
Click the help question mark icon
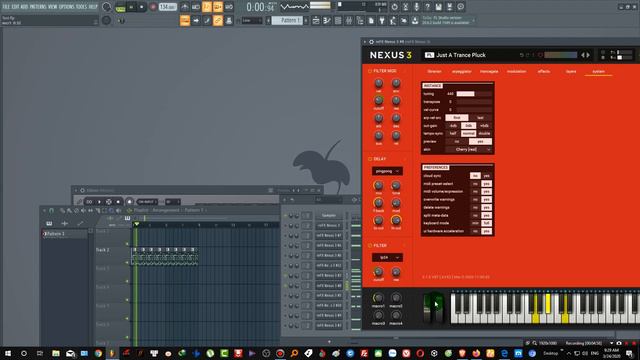427,7
